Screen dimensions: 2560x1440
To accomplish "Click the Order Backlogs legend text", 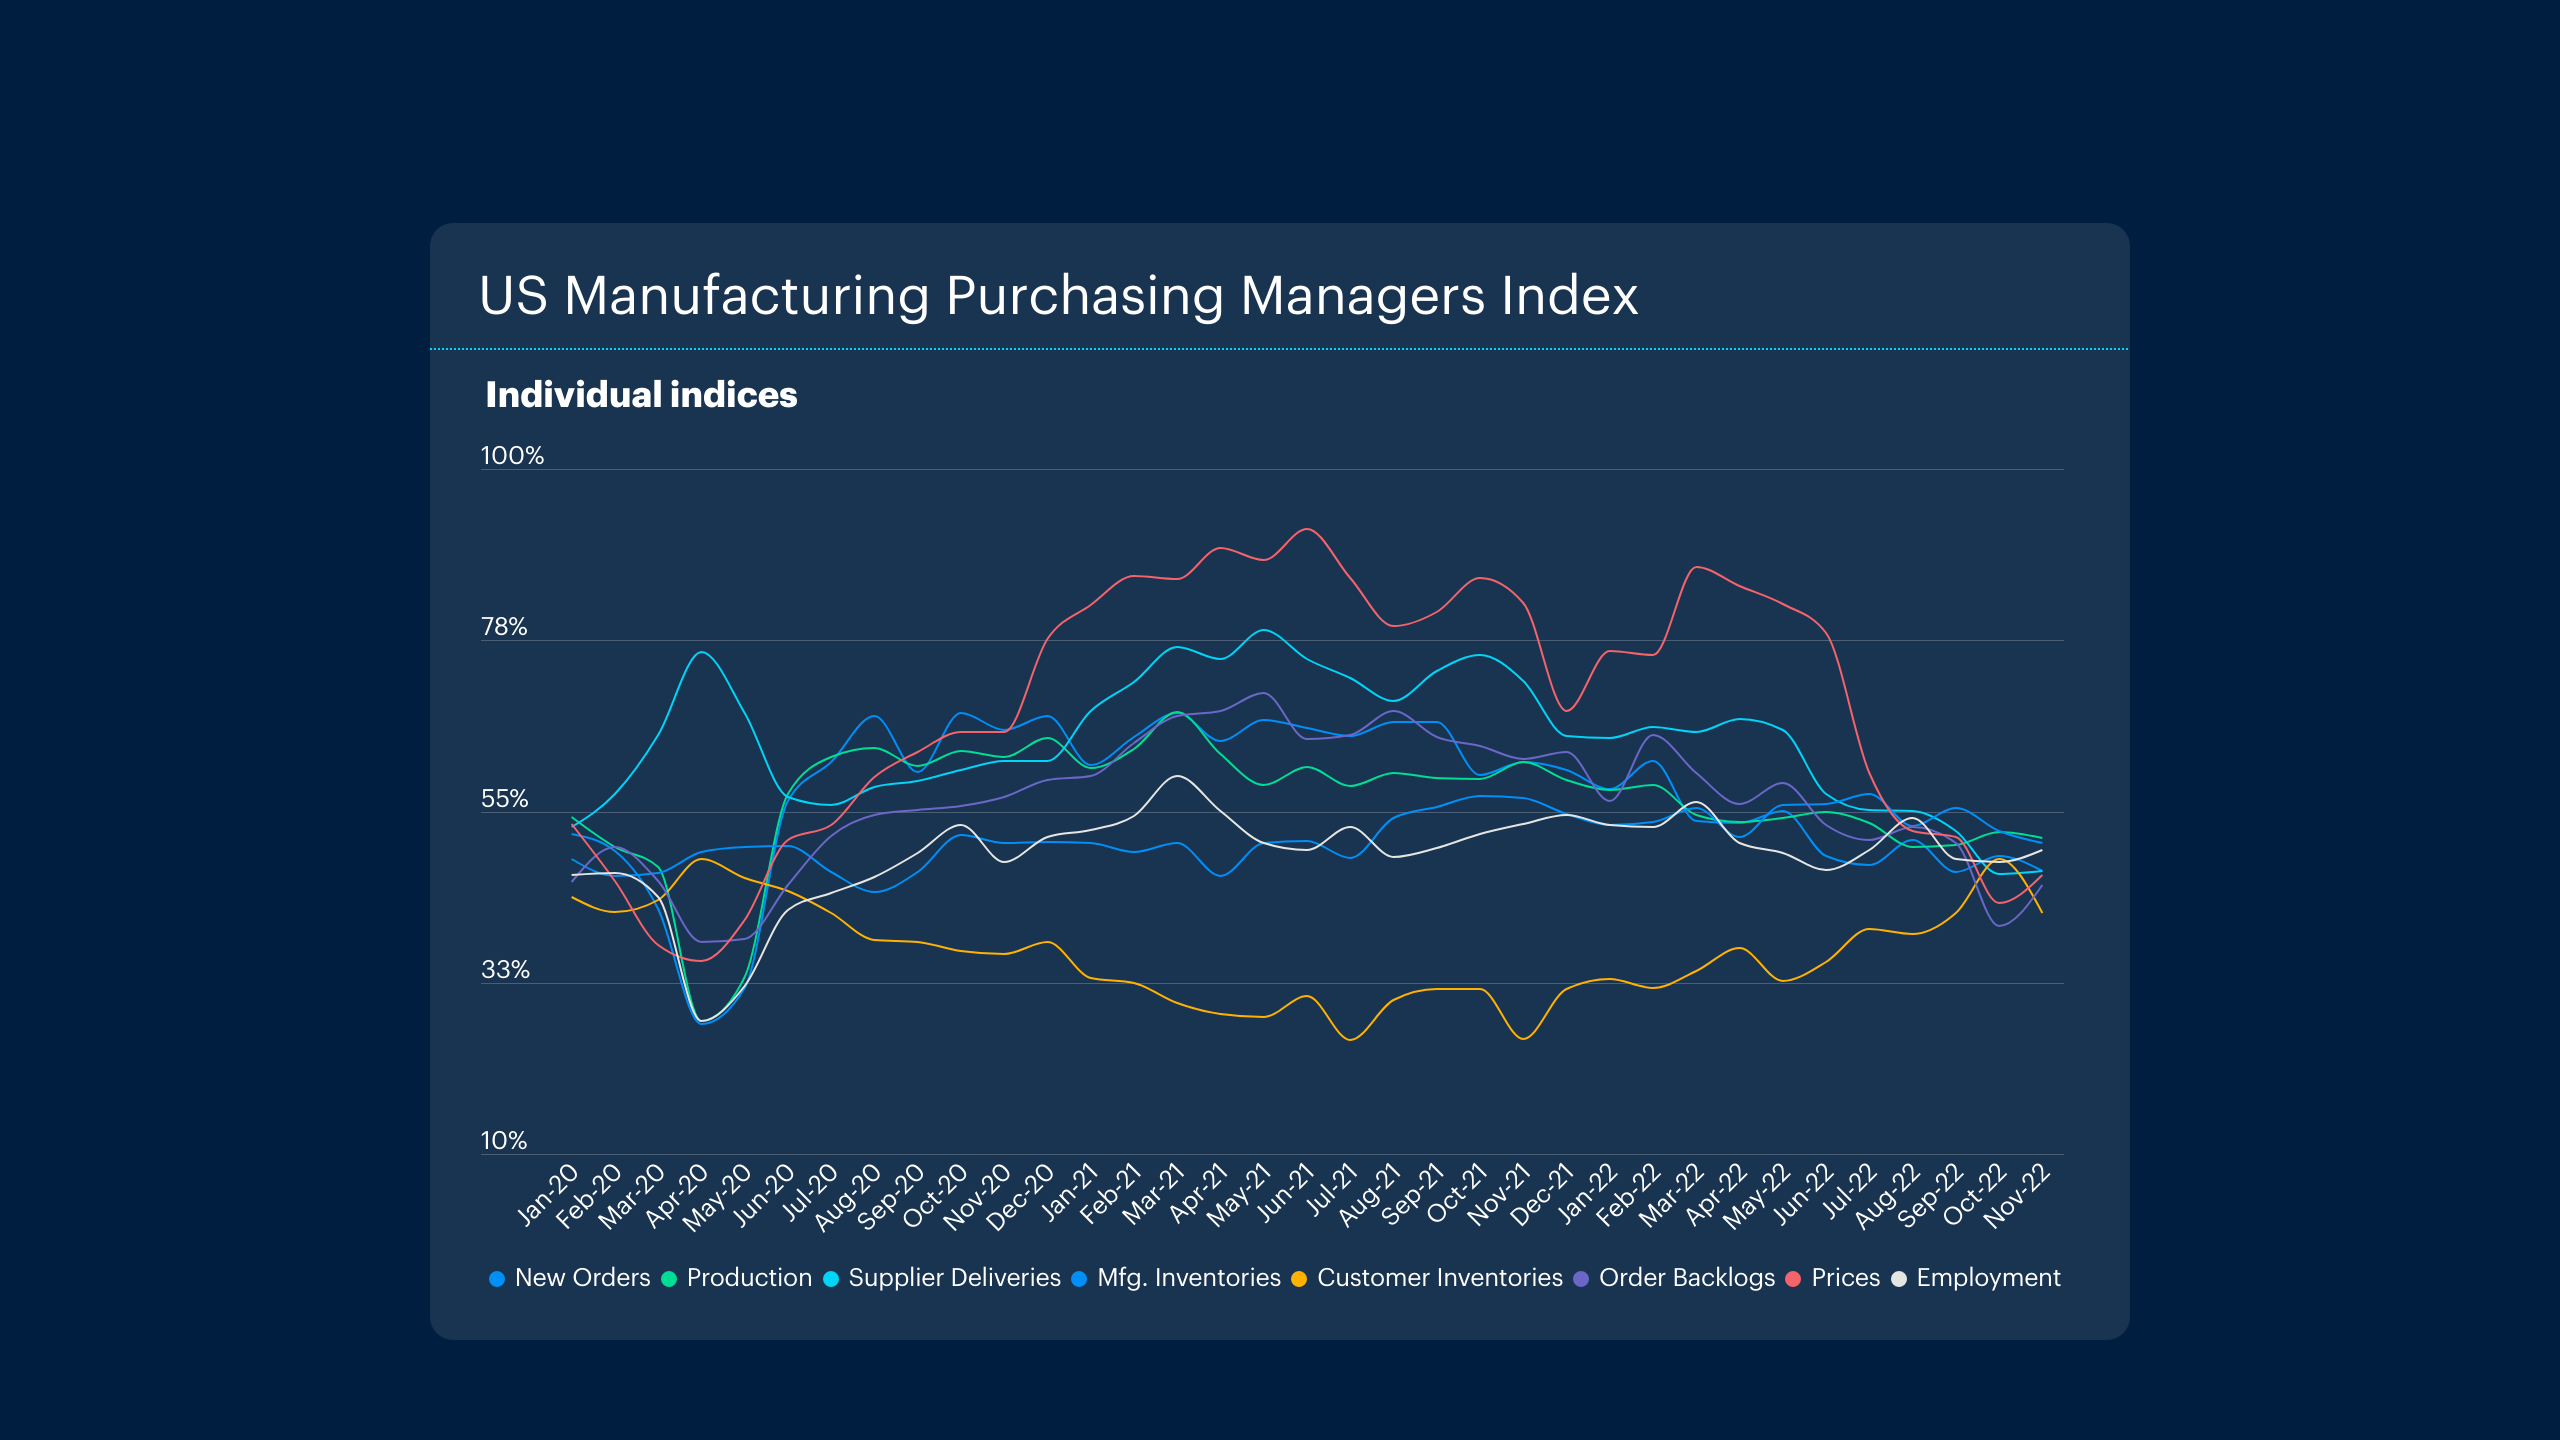I will point(1686,1278).
